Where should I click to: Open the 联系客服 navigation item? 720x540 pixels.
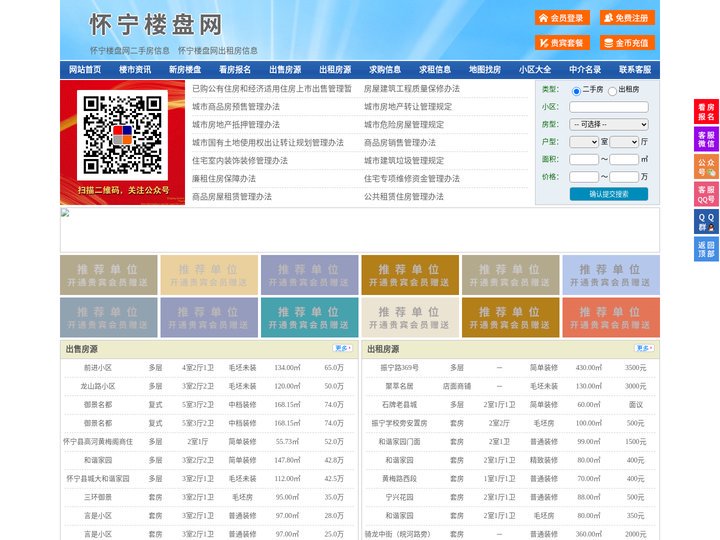[635, 69]
